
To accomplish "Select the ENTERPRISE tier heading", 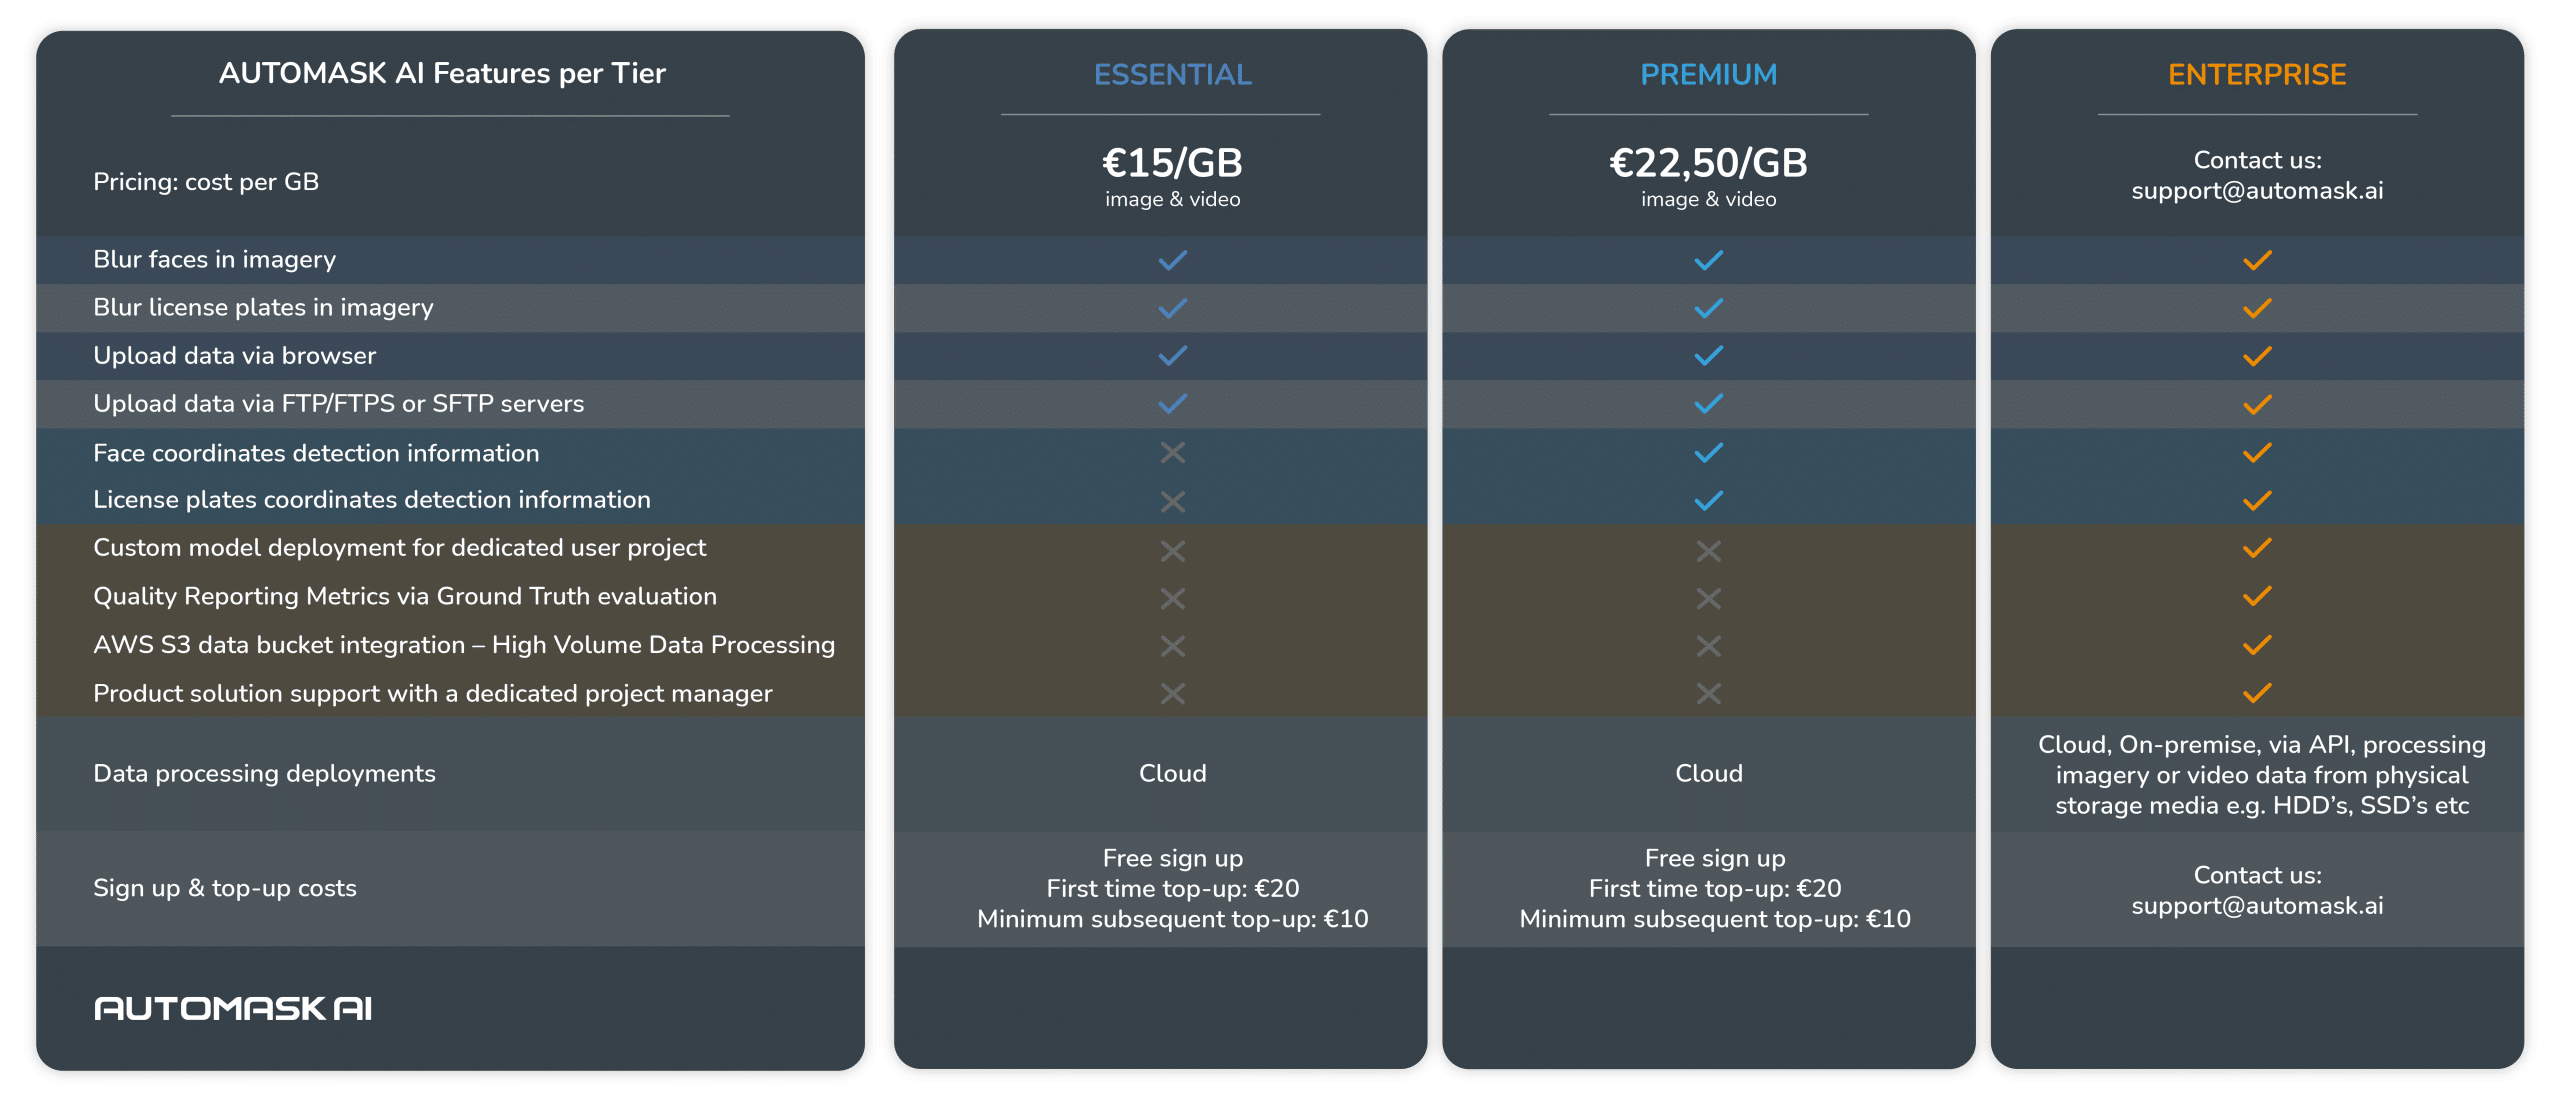I will pos(2256,74).
